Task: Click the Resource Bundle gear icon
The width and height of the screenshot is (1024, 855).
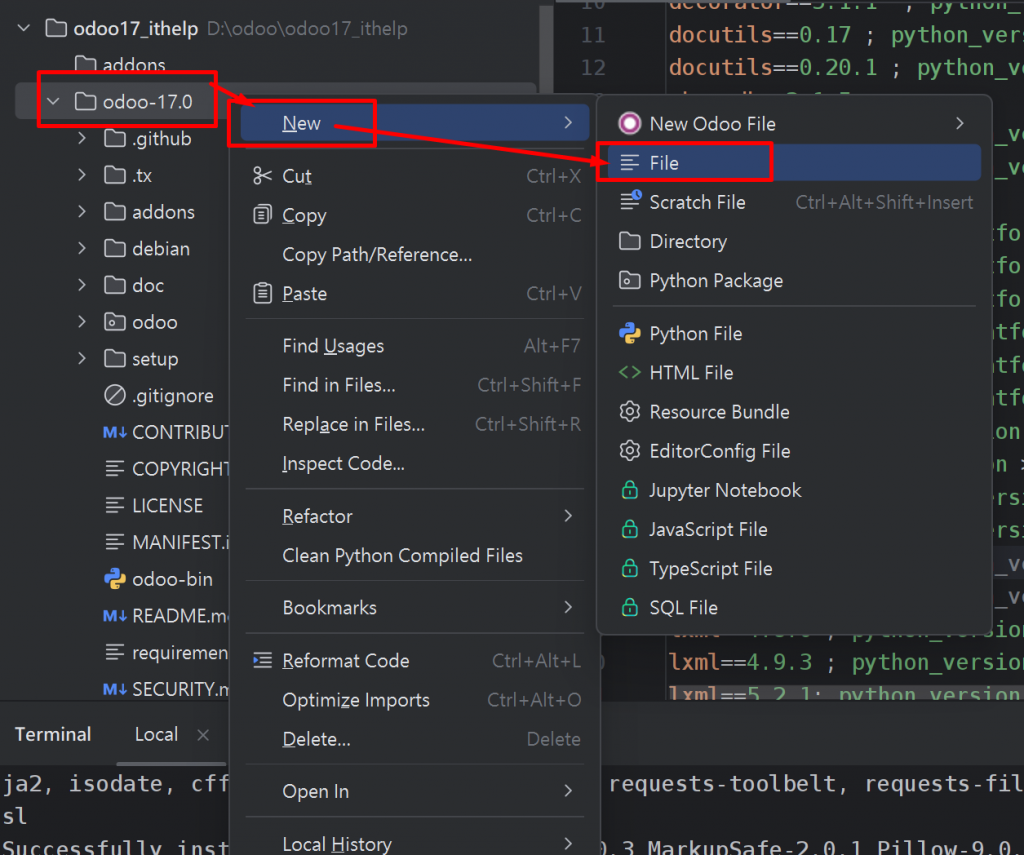Action: (x=630, y=411)
